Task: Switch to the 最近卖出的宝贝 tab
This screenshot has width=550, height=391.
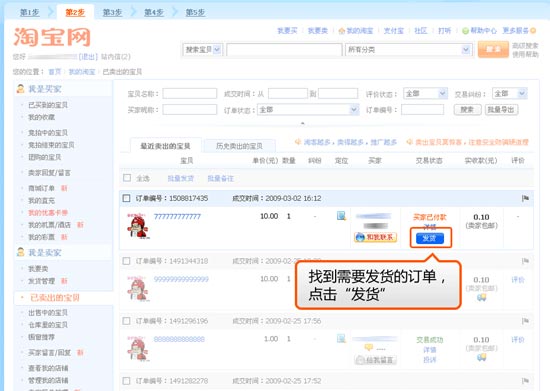Action: (165, 146)
